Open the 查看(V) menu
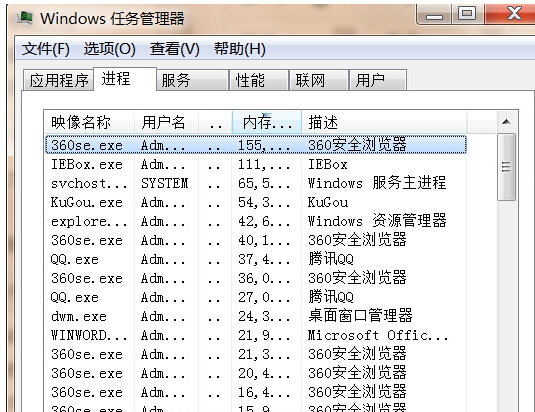This screenshot has height=412, width=535. click(x=174, y=49)
